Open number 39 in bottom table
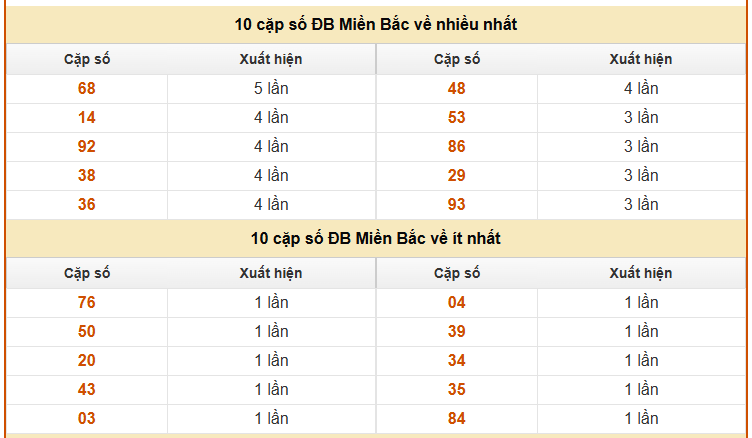The image size is (752, 438). point(457,331)
